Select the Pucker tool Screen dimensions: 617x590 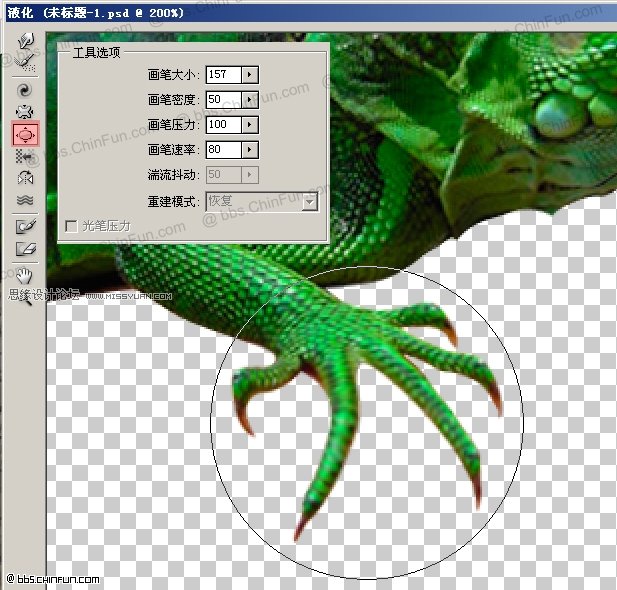click(x=24, y=112)
